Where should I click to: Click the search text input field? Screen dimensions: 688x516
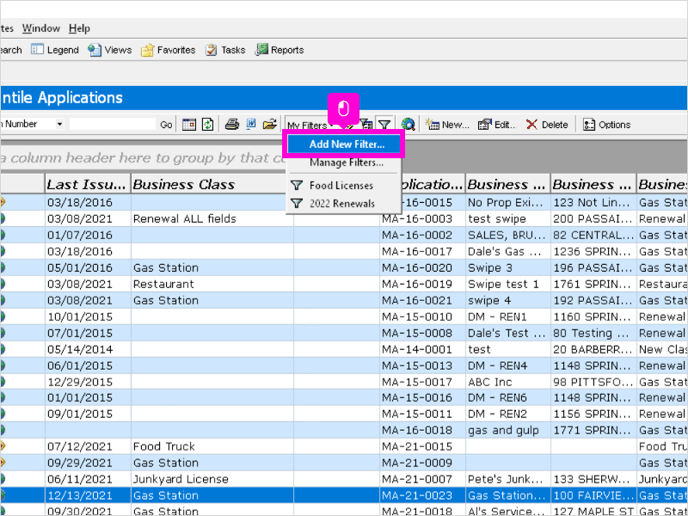click(x=112, y=124)
